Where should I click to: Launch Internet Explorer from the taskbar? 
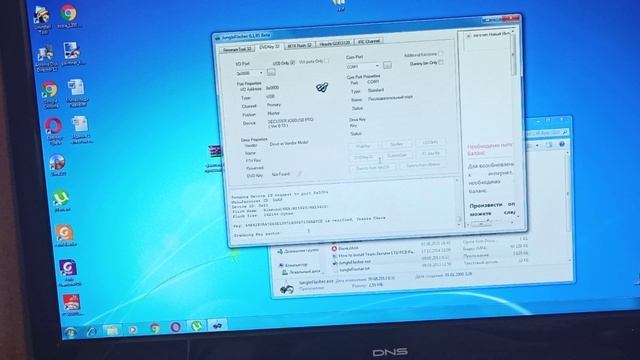(91, 331)
